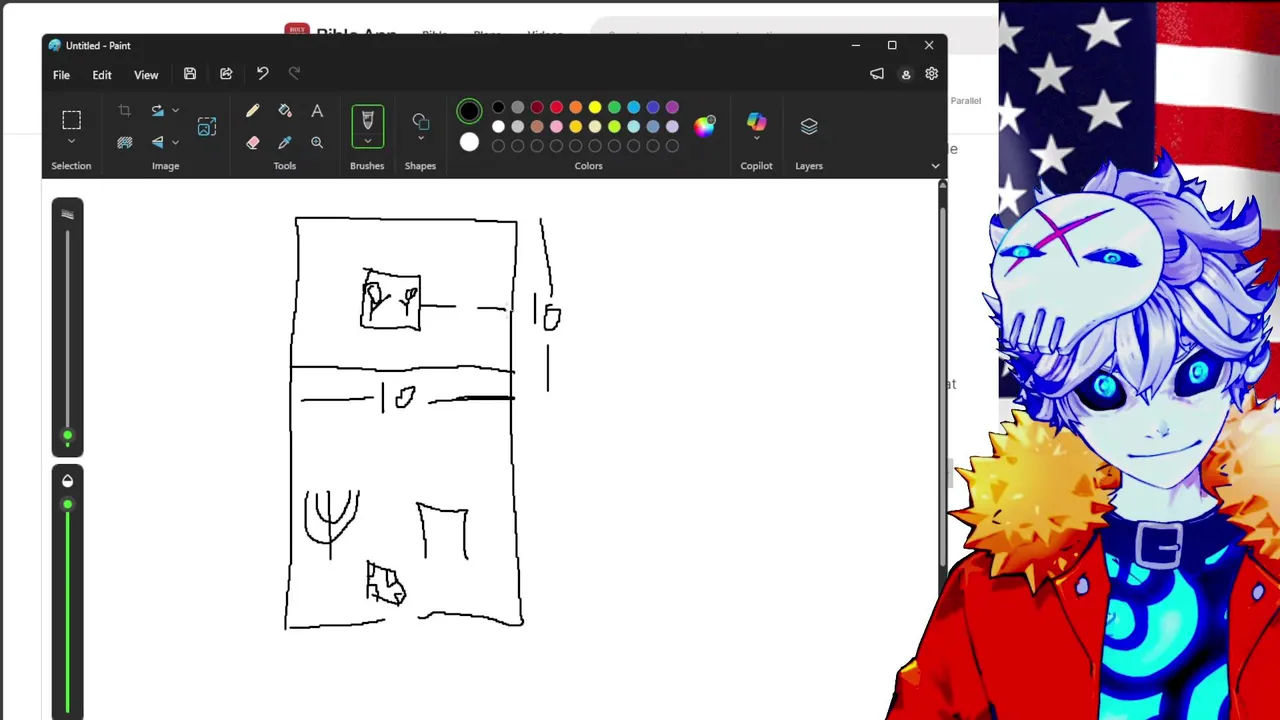Pick the red color swatch
Viewport: 1280px width, 720px height.
coord(556,107)
